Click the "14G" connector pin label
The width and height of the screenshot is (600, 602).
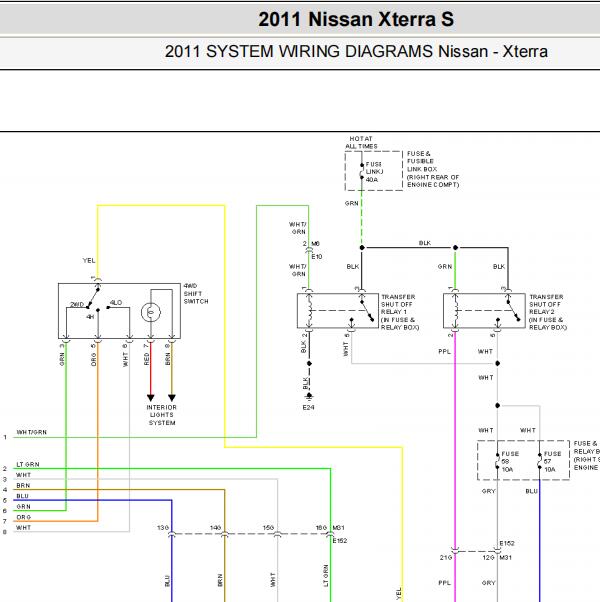click(215, 528)
